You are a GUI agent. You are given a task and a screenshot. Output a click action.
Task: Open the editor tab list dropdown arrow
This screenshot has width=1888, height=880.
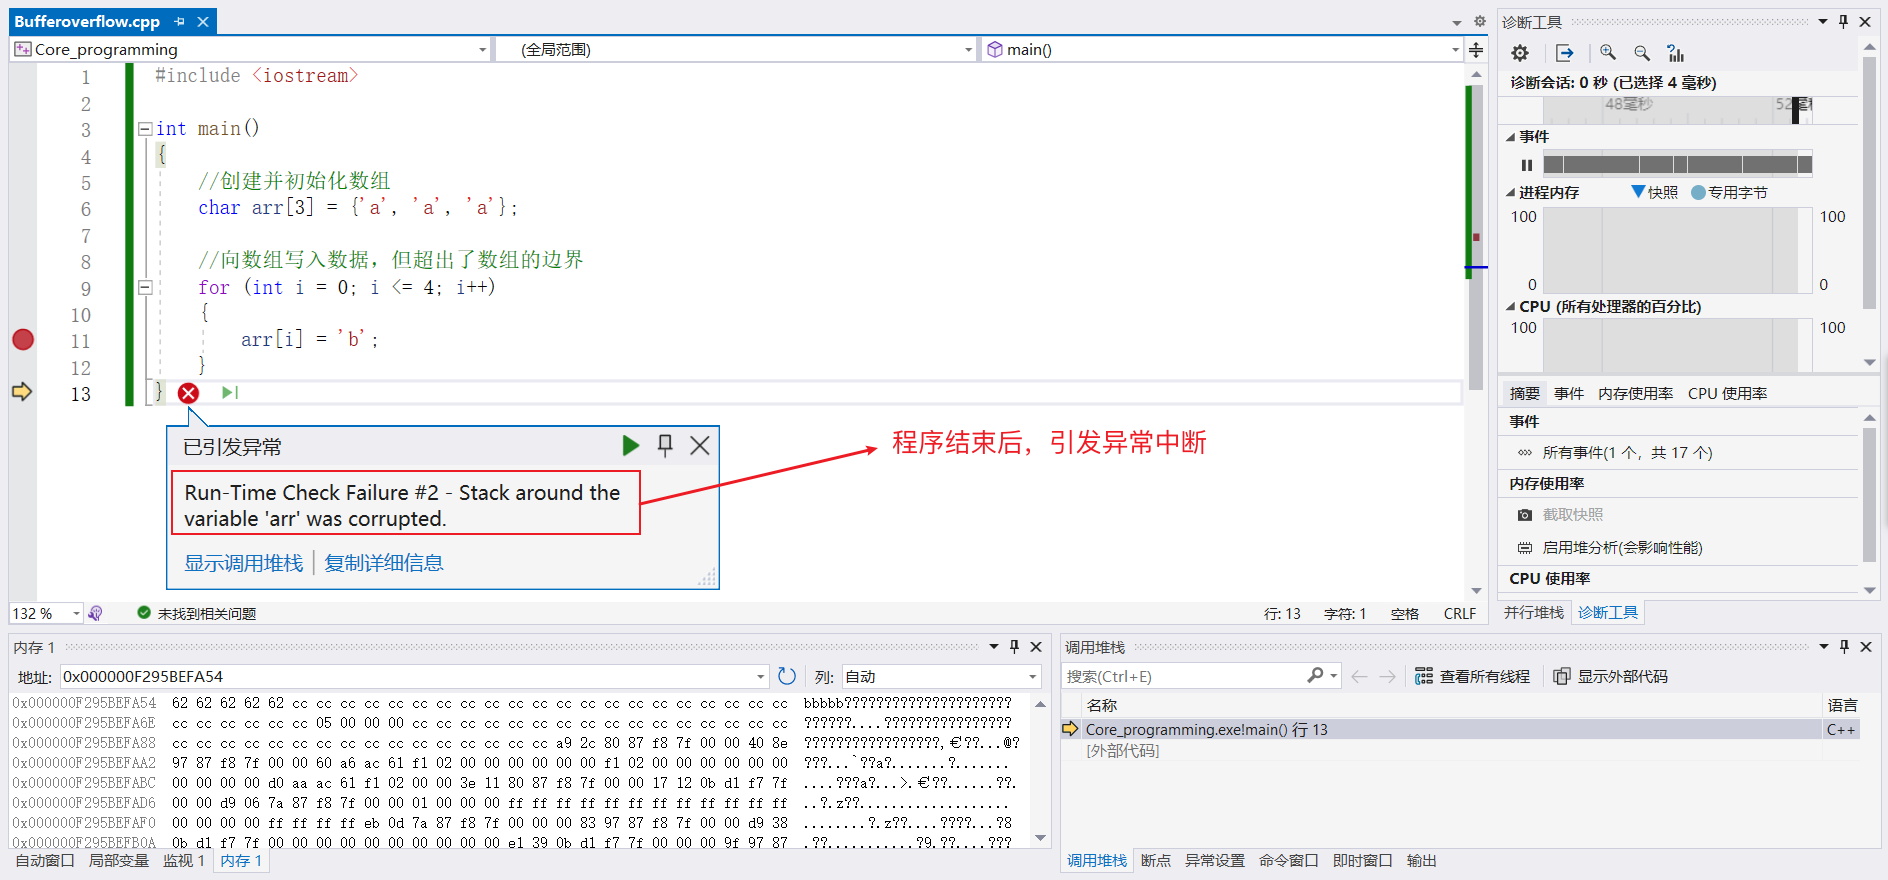point(1457,22)
